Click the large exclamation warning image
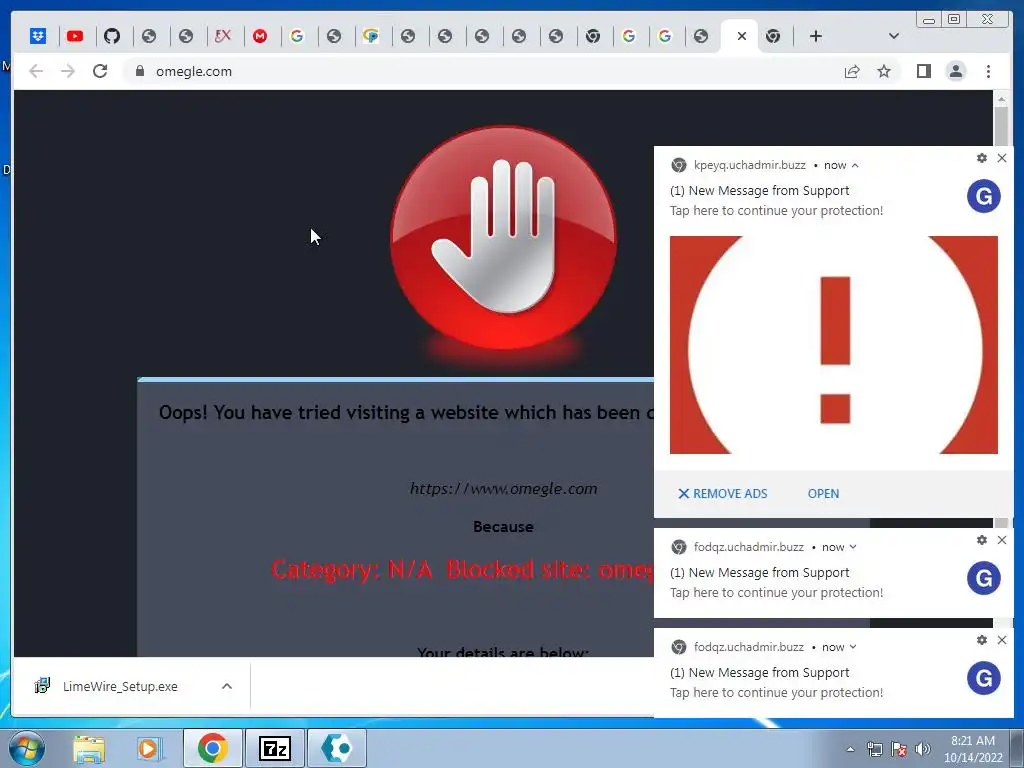Viewport: 1024px width, 768px height. tap(833, 345)
